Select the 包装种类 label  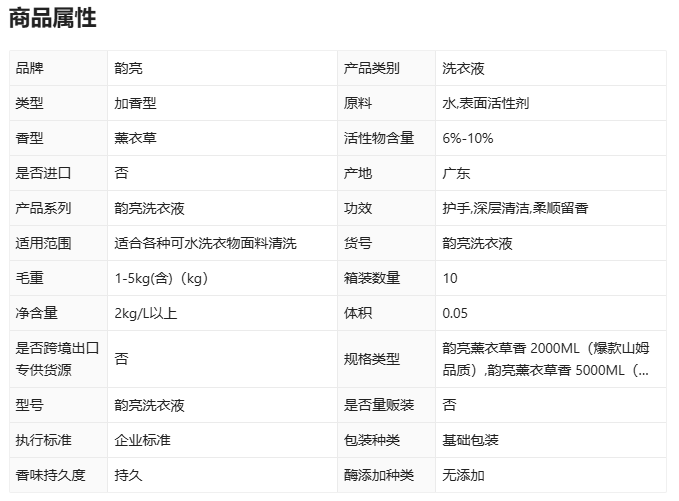click(372, 440)
